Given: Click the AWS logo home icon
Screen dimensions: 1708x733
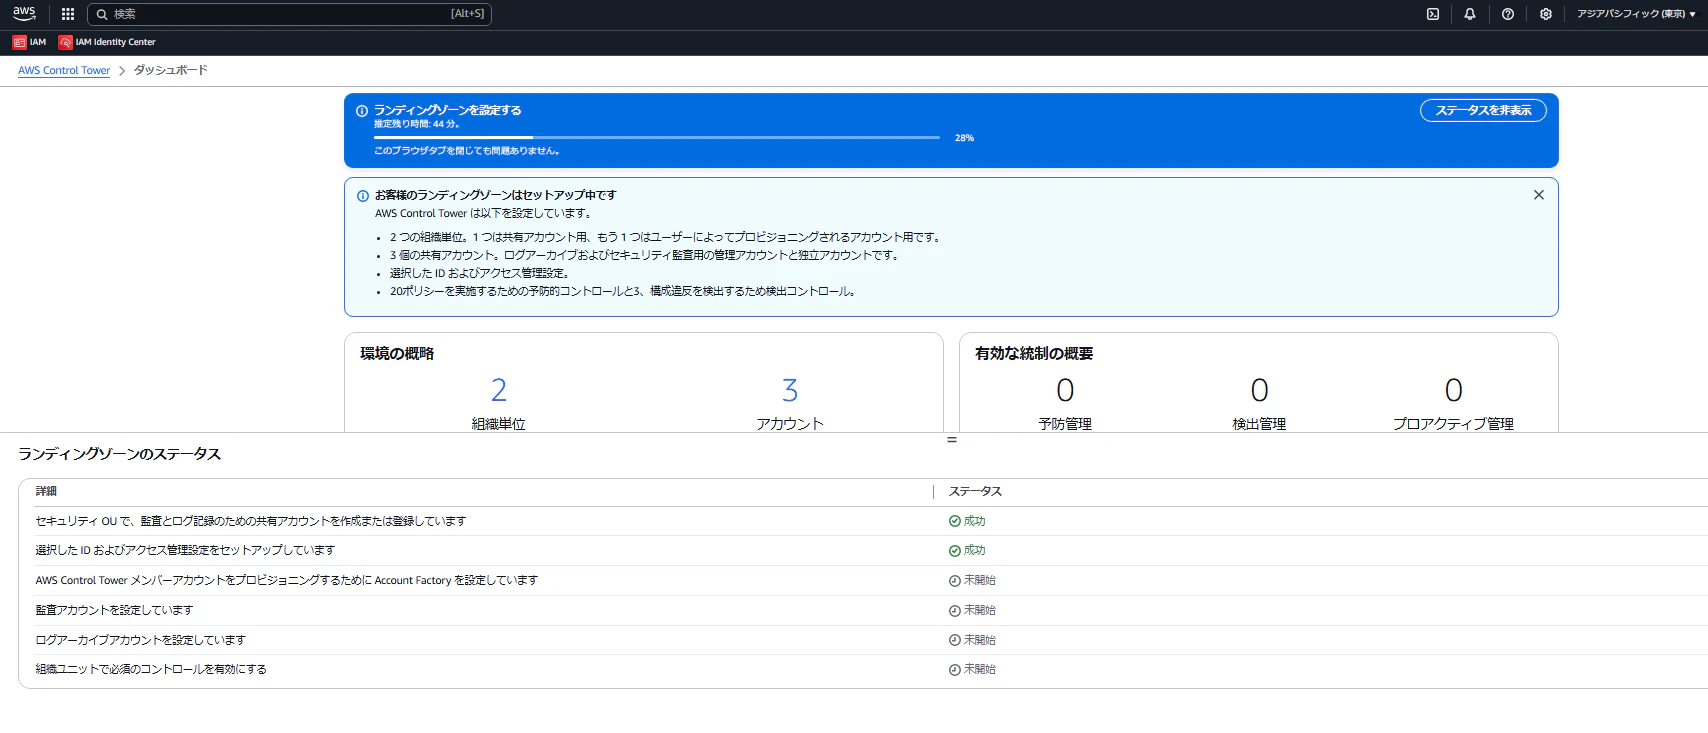Looking at the screenshot, I should [x=24, y=13].
